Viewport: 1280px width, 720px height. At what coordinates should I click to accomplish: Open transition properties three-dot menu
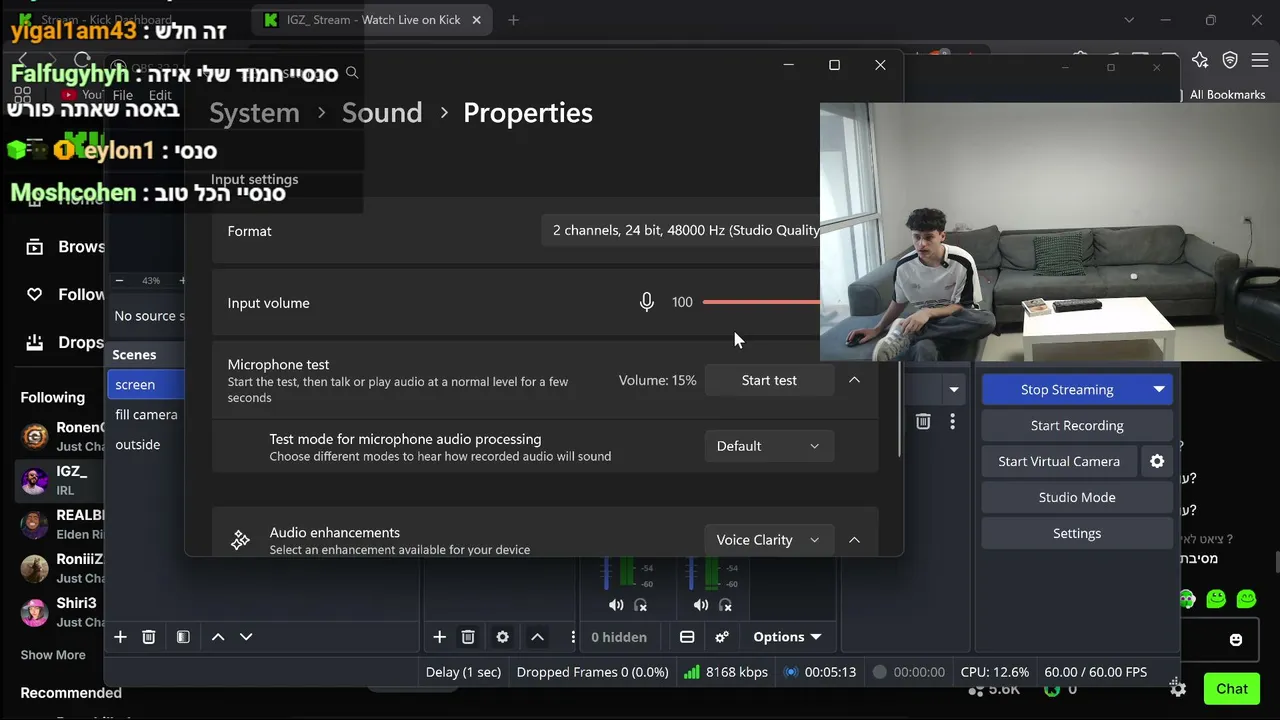[952, 422]
